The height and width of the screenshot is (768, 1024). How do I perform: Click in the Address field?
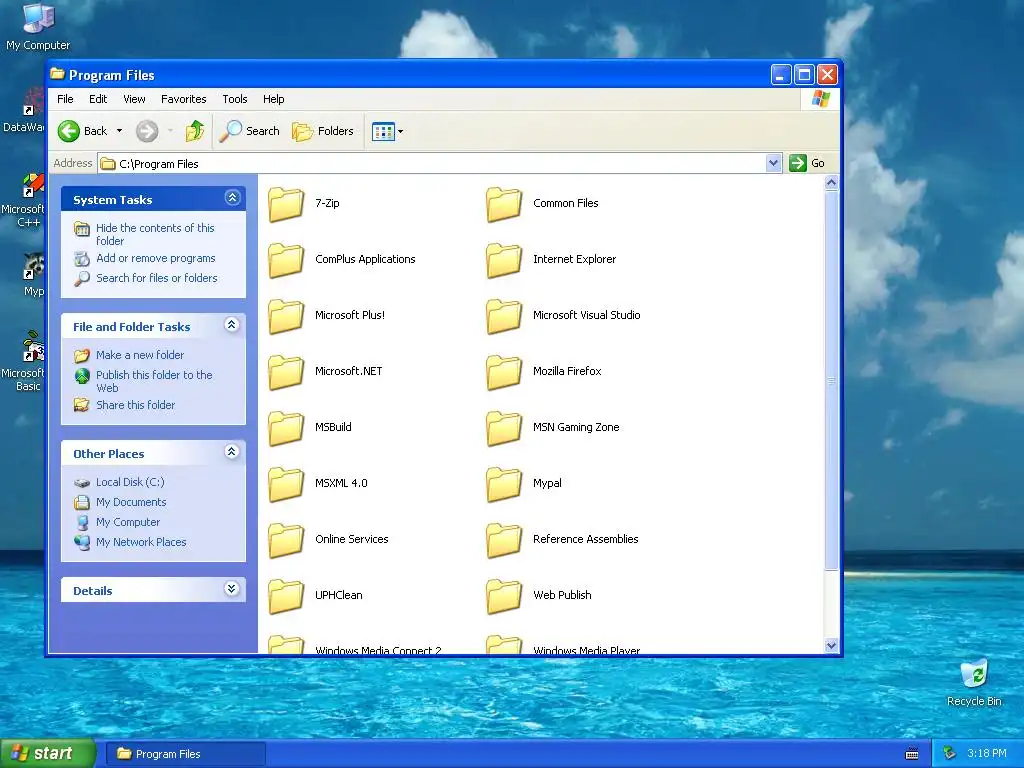click(432, 163)
